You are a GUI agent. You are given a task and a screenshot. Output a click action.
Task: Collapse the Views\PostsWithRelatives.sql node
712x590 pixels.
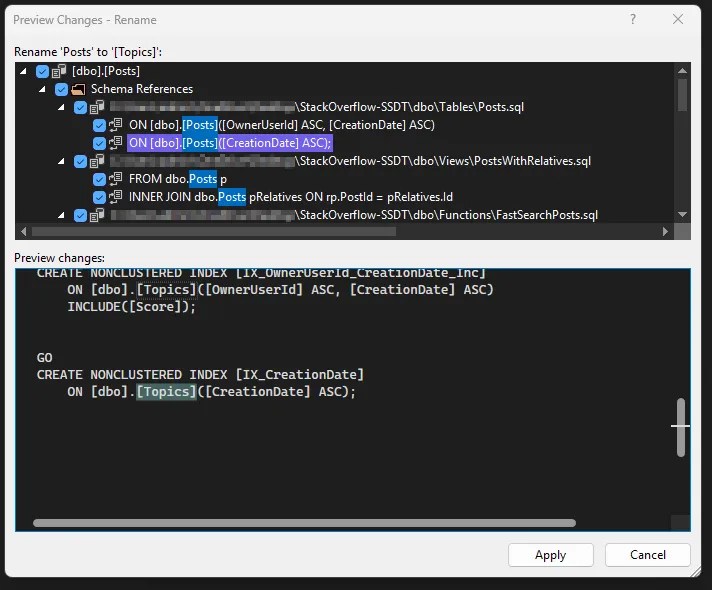(63, 161)
